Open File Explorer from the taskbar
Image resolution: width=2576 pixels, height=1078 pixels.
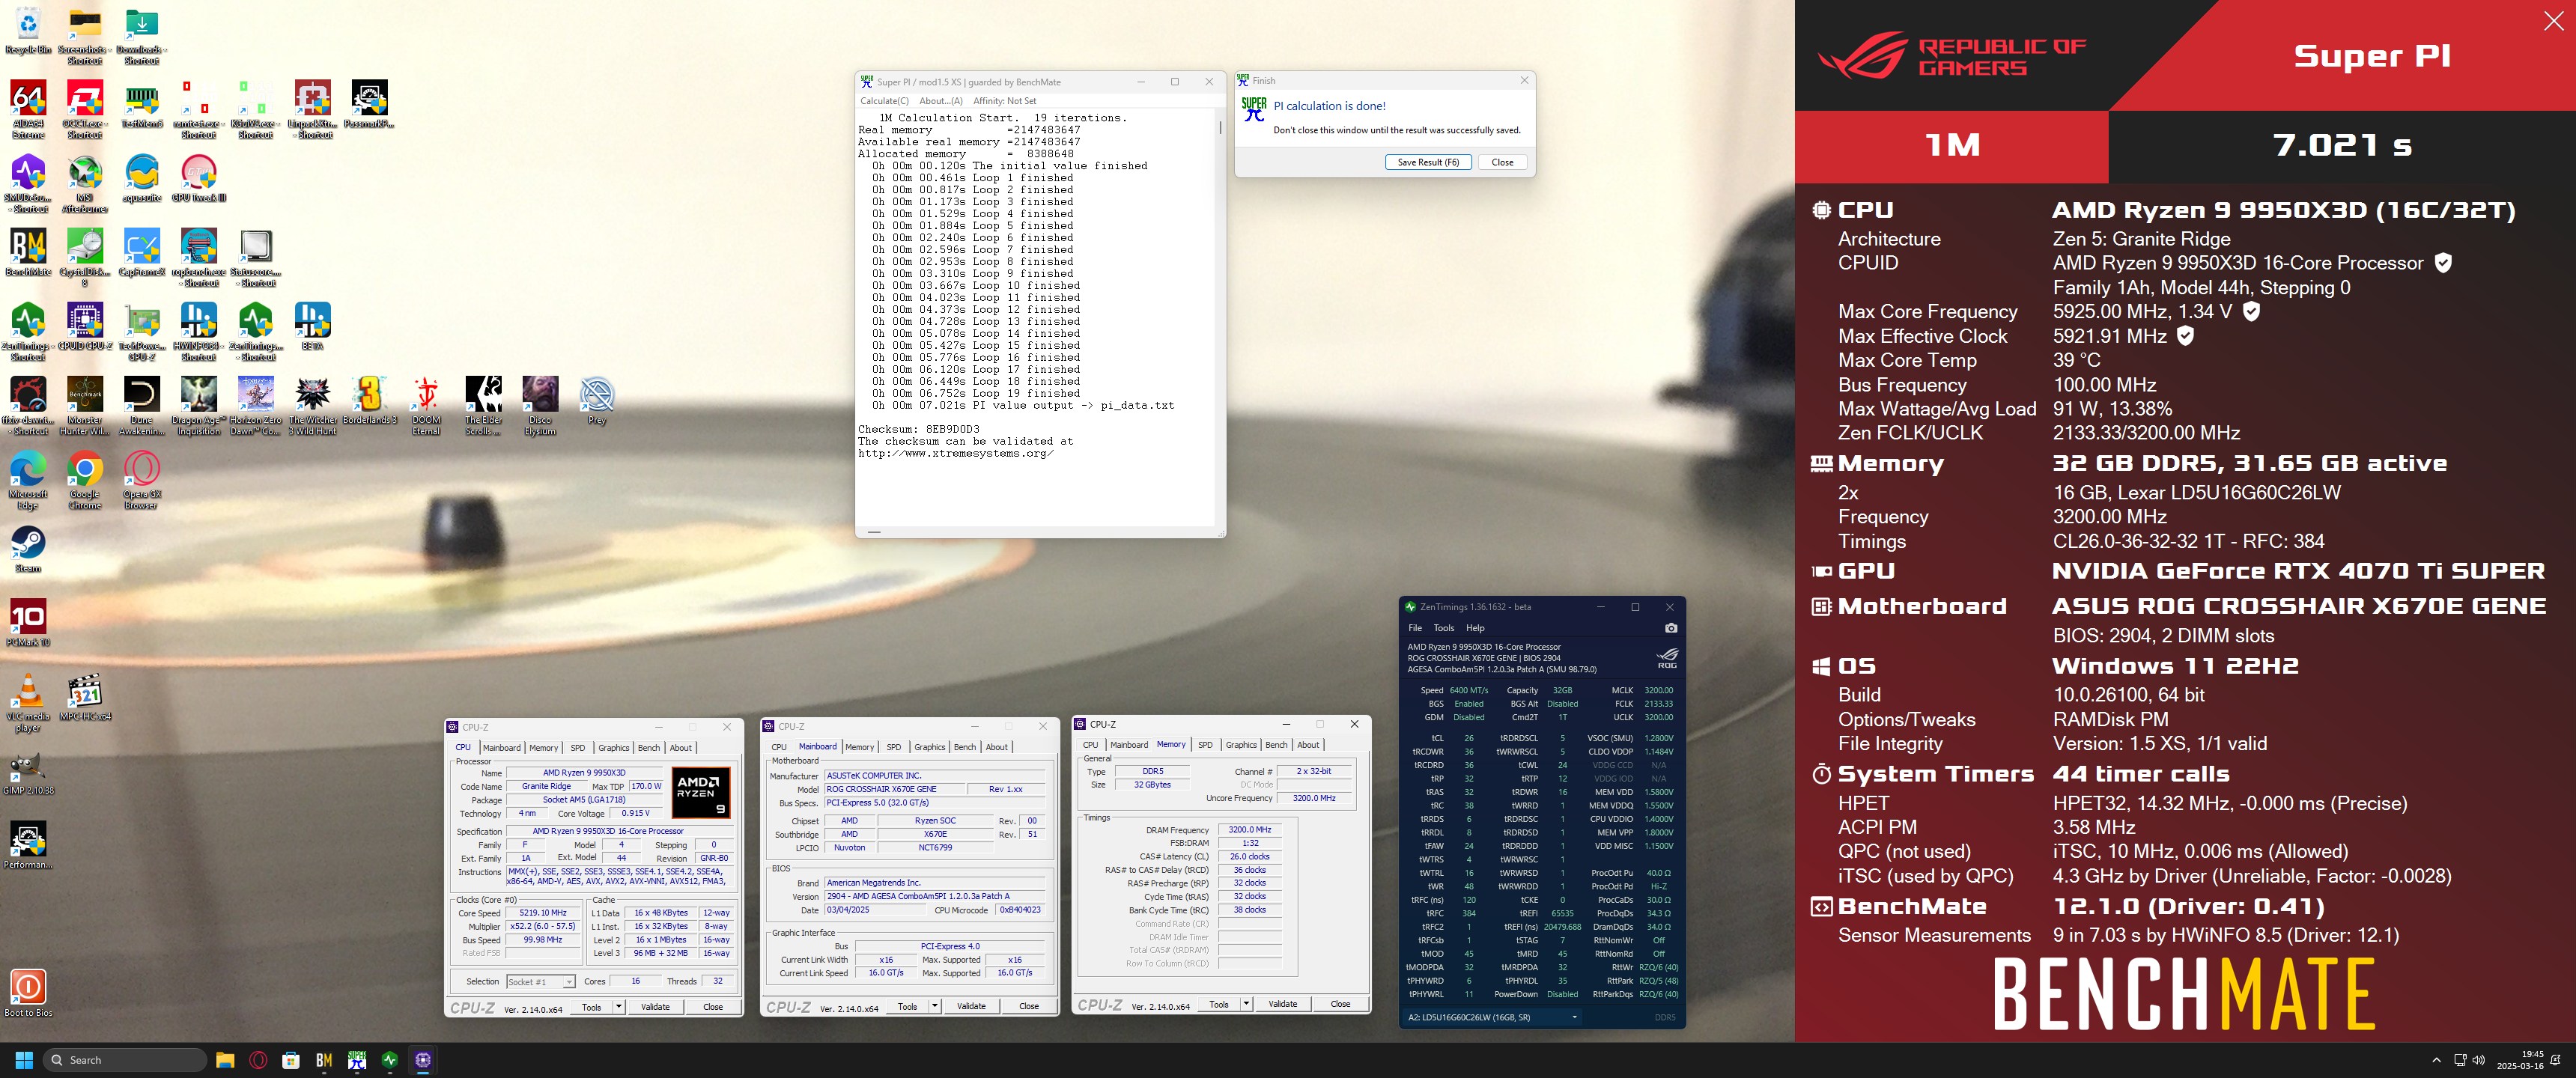(225, 1060)
